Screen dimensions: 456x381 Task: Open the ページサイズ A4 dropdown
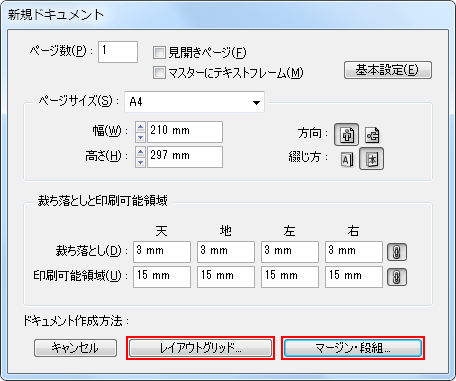pyautogui.click(x=194, y=102)
